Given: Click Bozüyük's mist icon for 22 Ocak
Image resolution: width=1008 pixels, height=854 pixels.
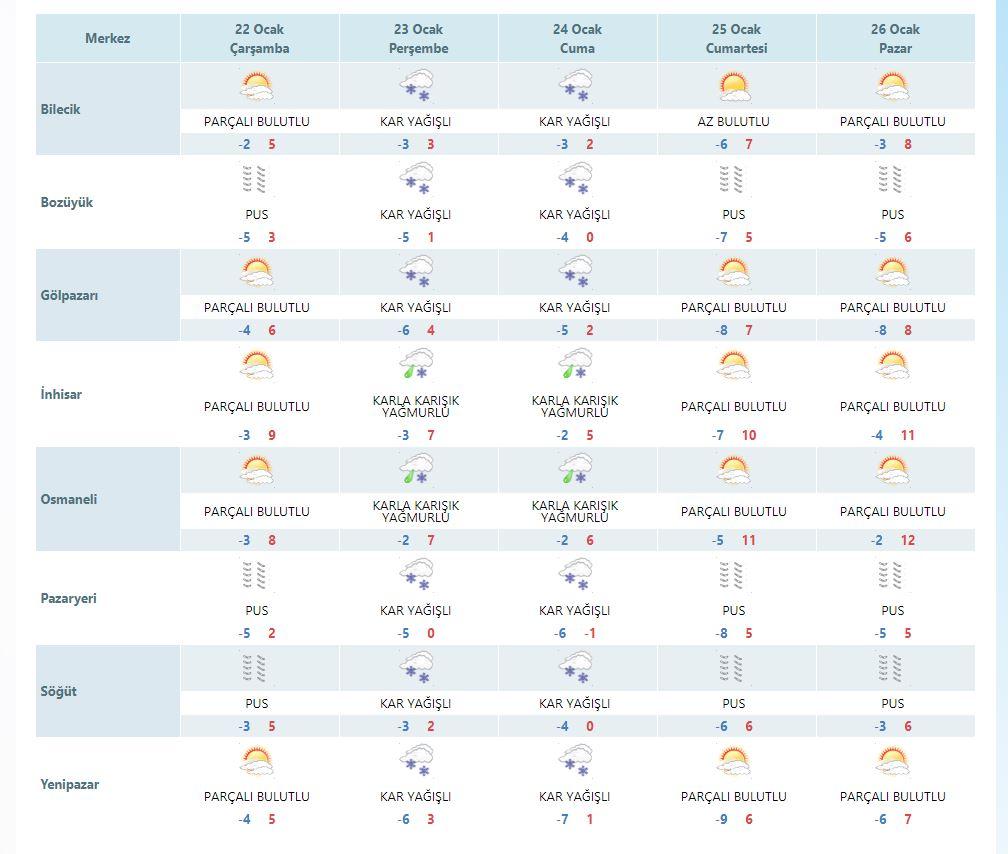Looking at the screenshot, I should pyautogui.click(x=256, y=179).
